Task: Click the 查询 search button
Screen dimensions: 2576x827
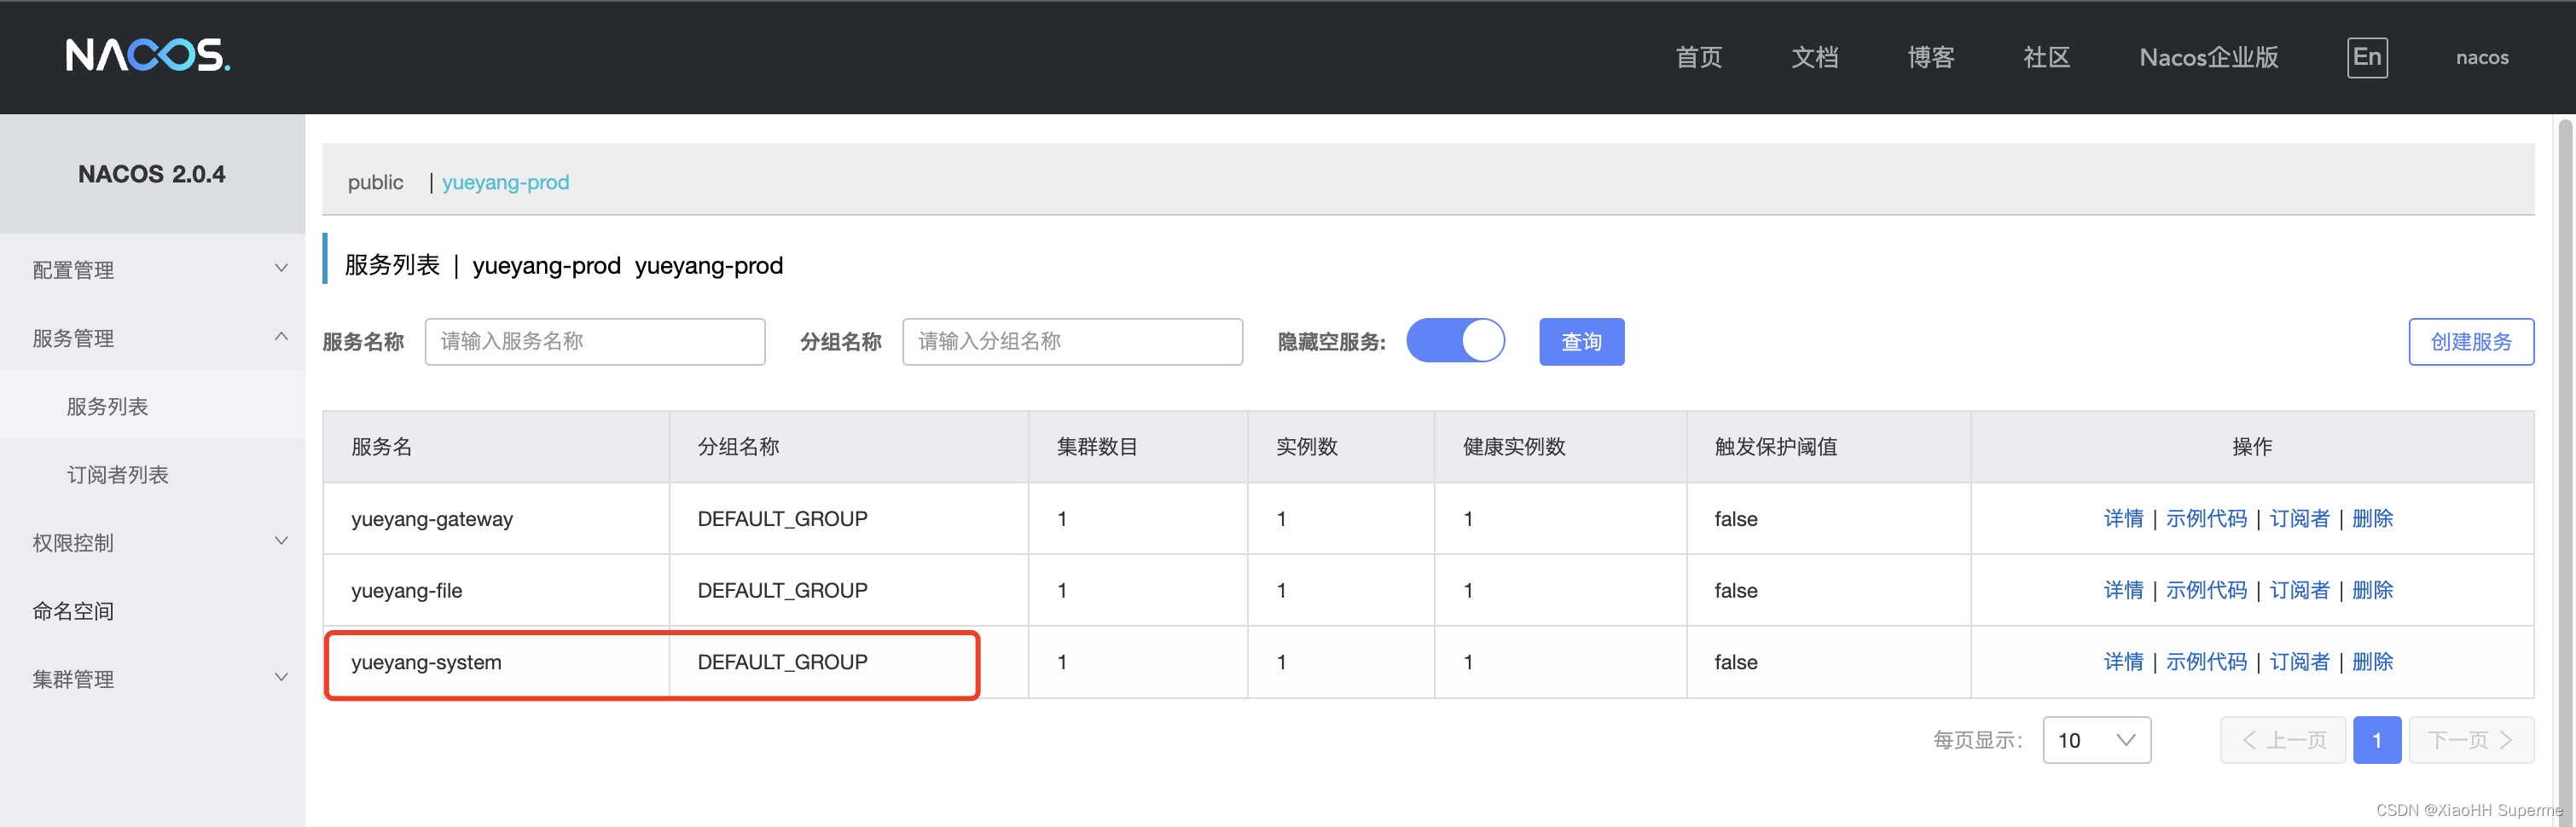Action: (x=1581, y=342)
